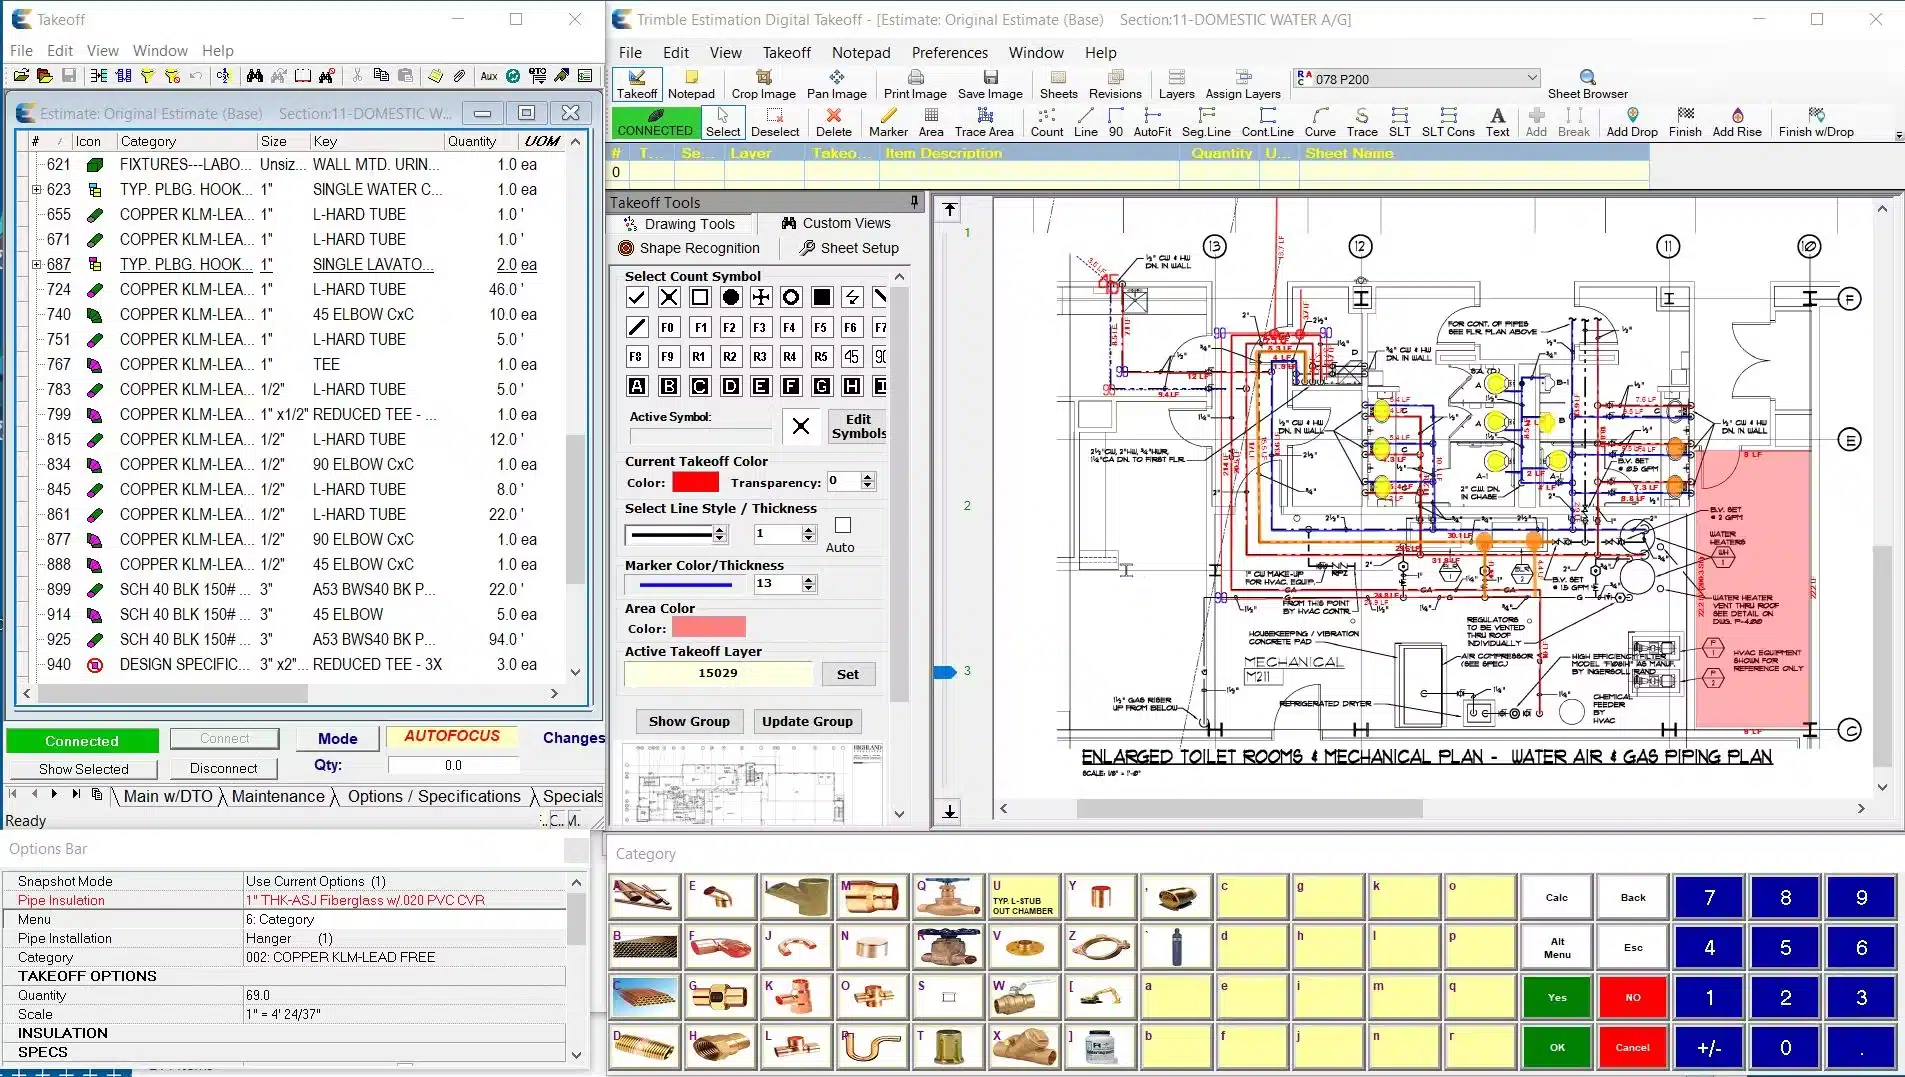
Task: Enable the Auto thickness checkbox
Action: click(843, 526)
